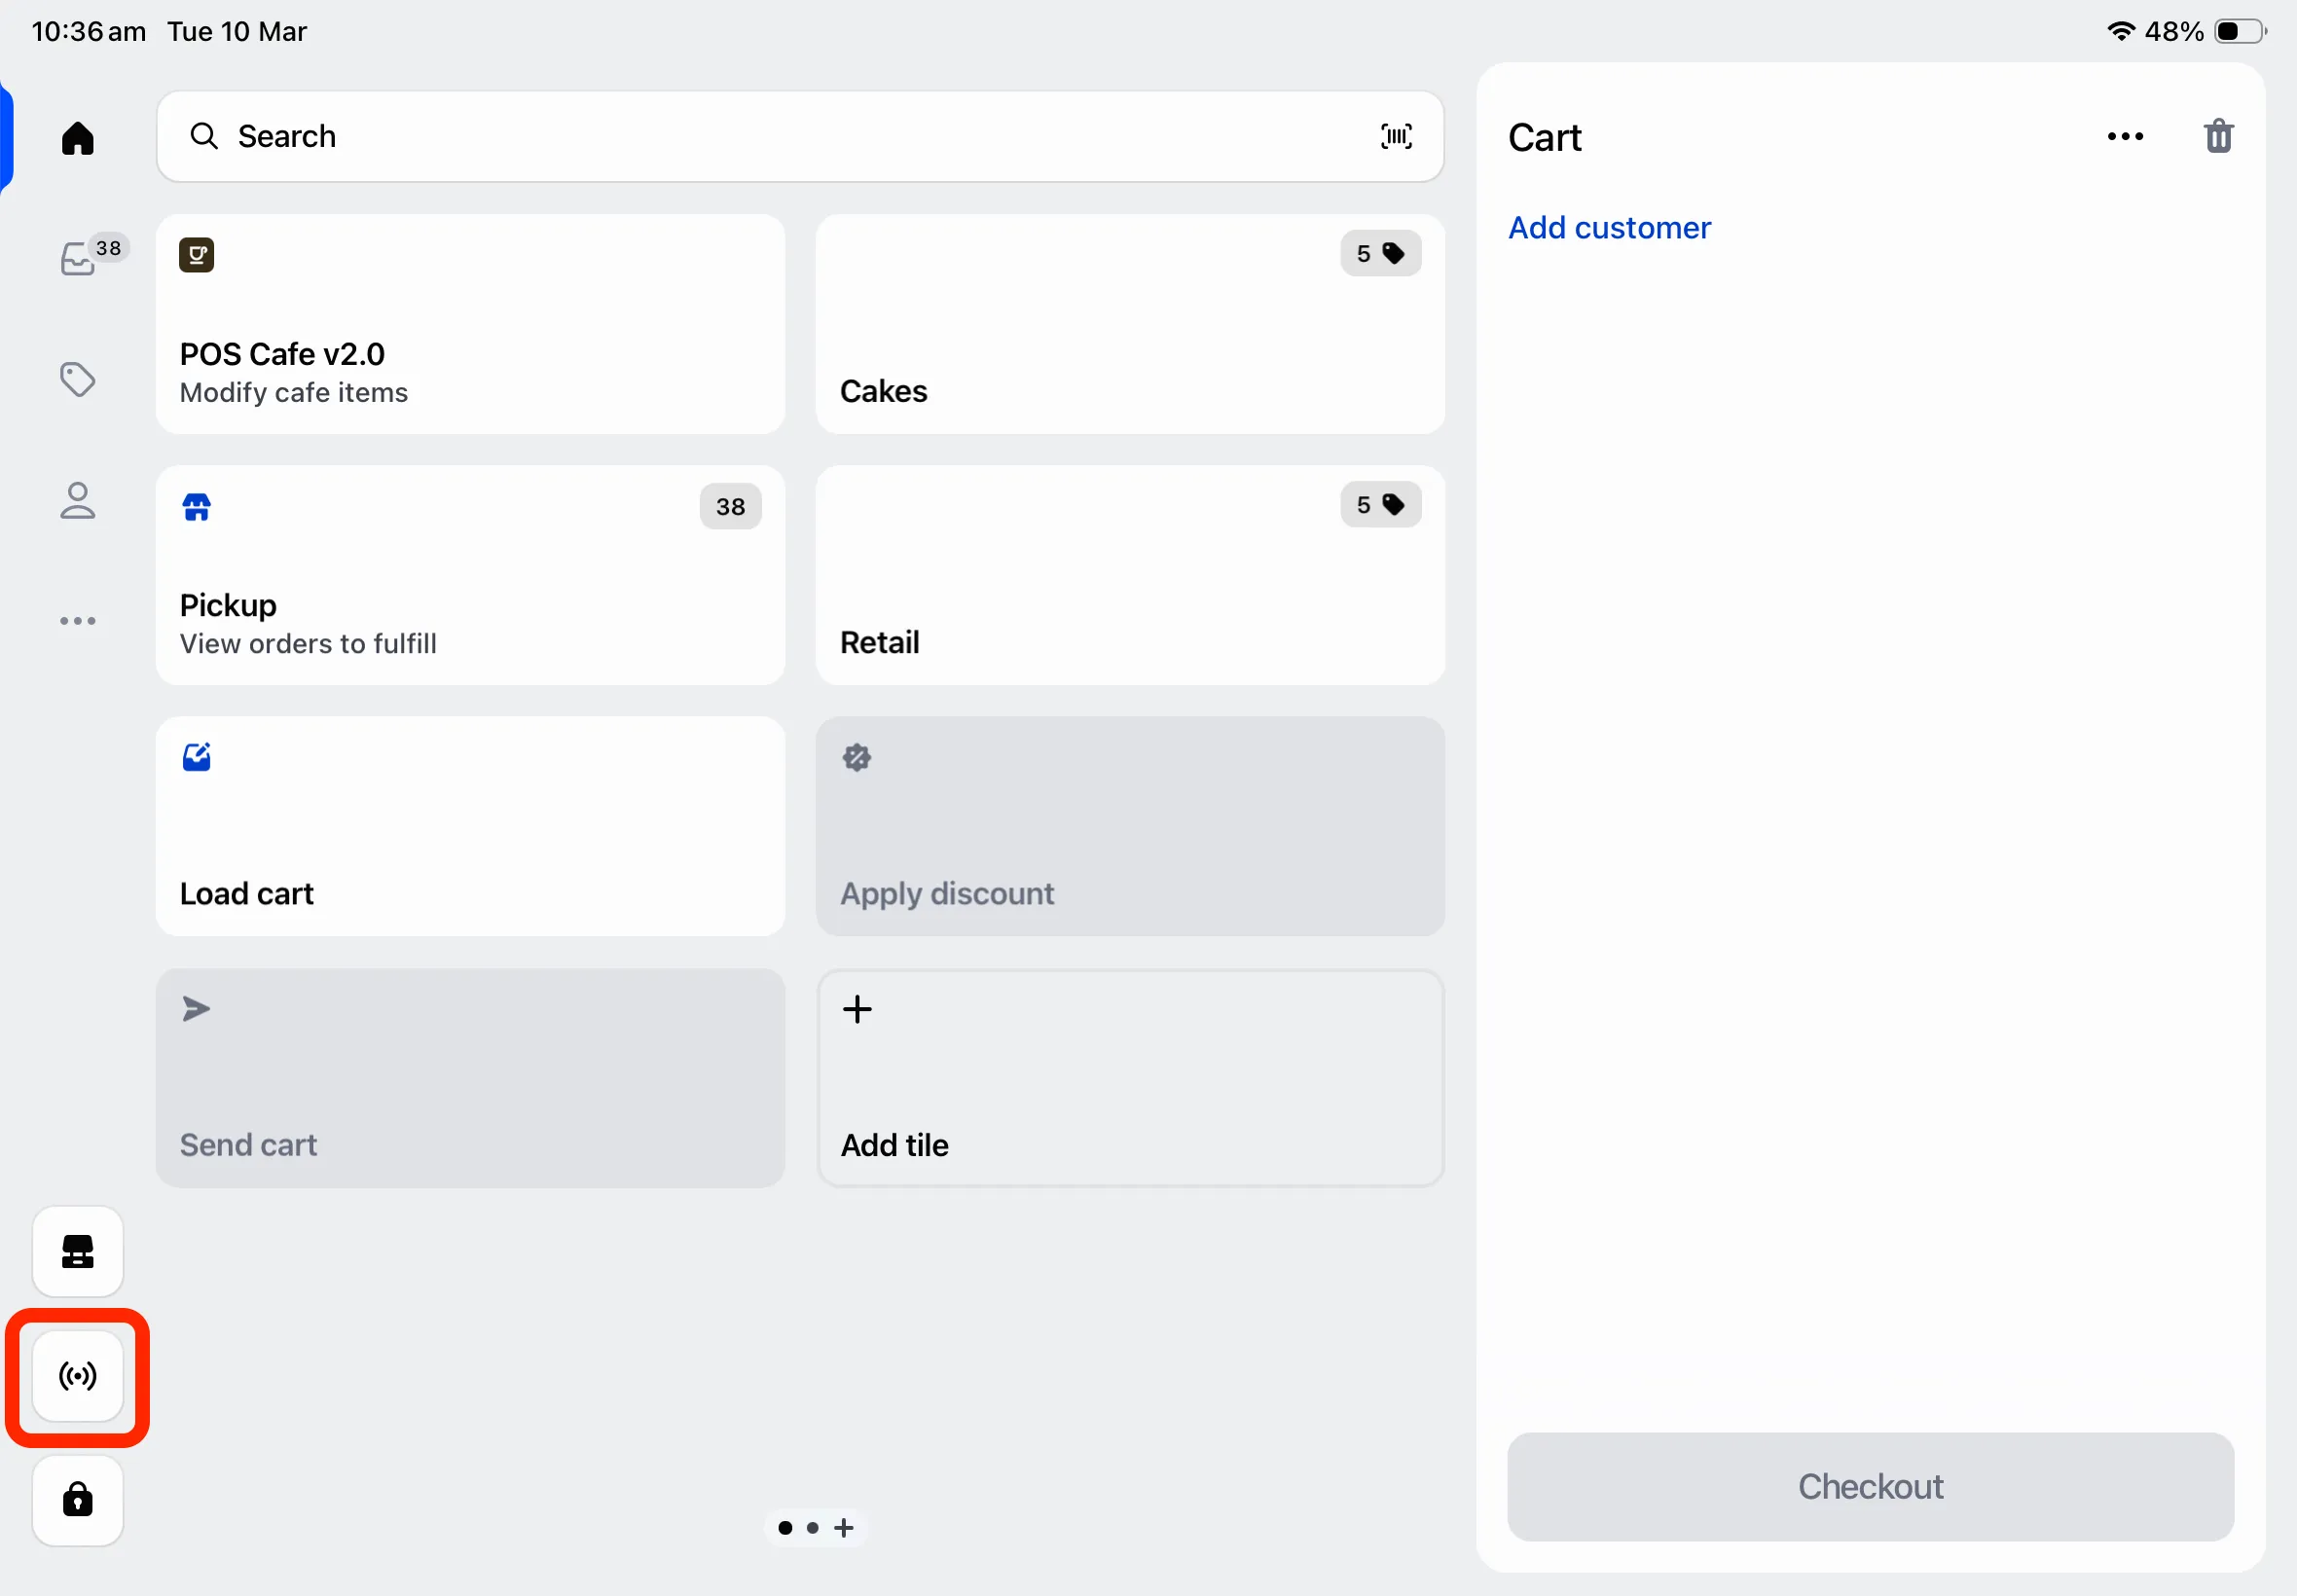Screen dimensions: 2297x1596
Task: Open the Customers person icon in sidebar
Action: click(x=78, y=500)
